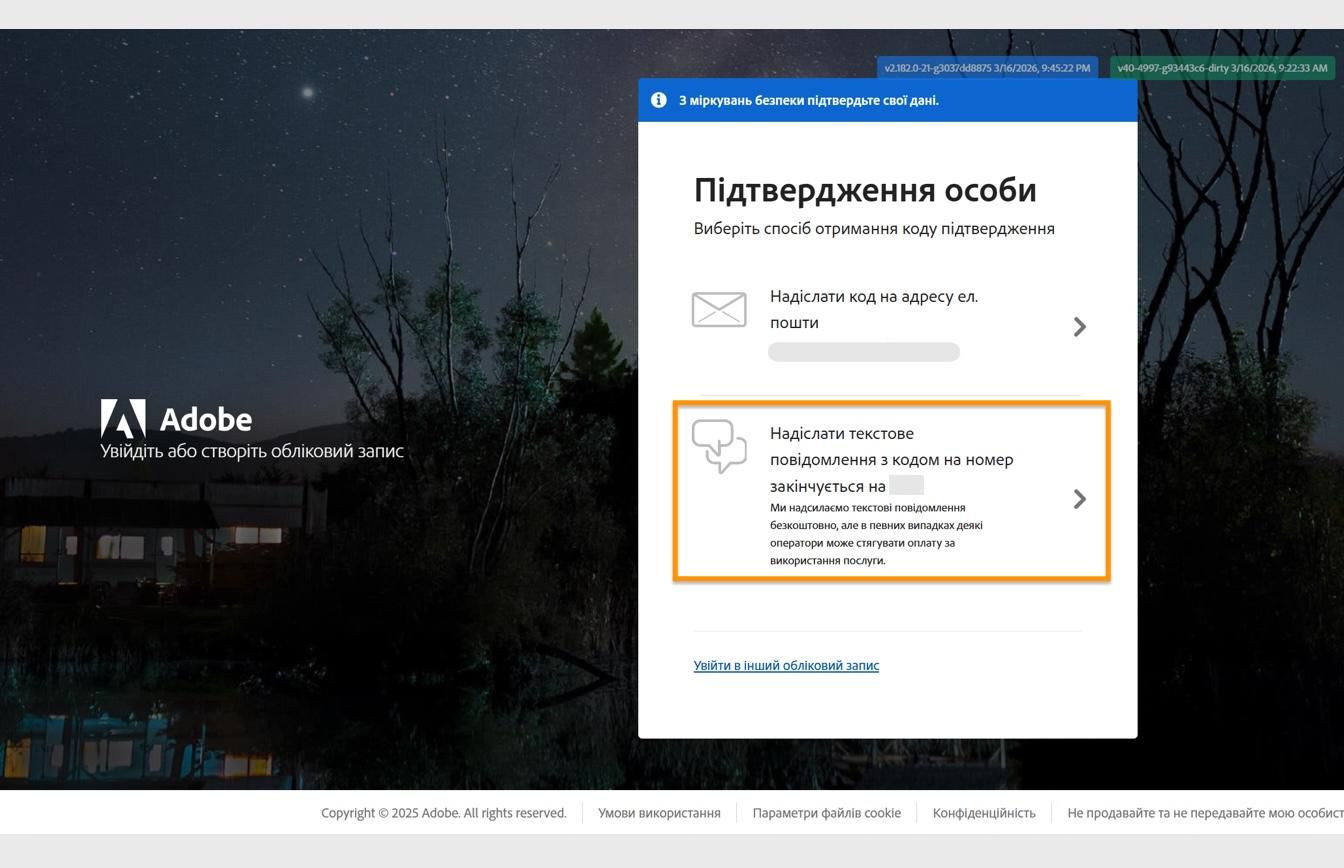Open 'Параметри файлів cookie' settings

pyautogui.click(x=825, y=813)
